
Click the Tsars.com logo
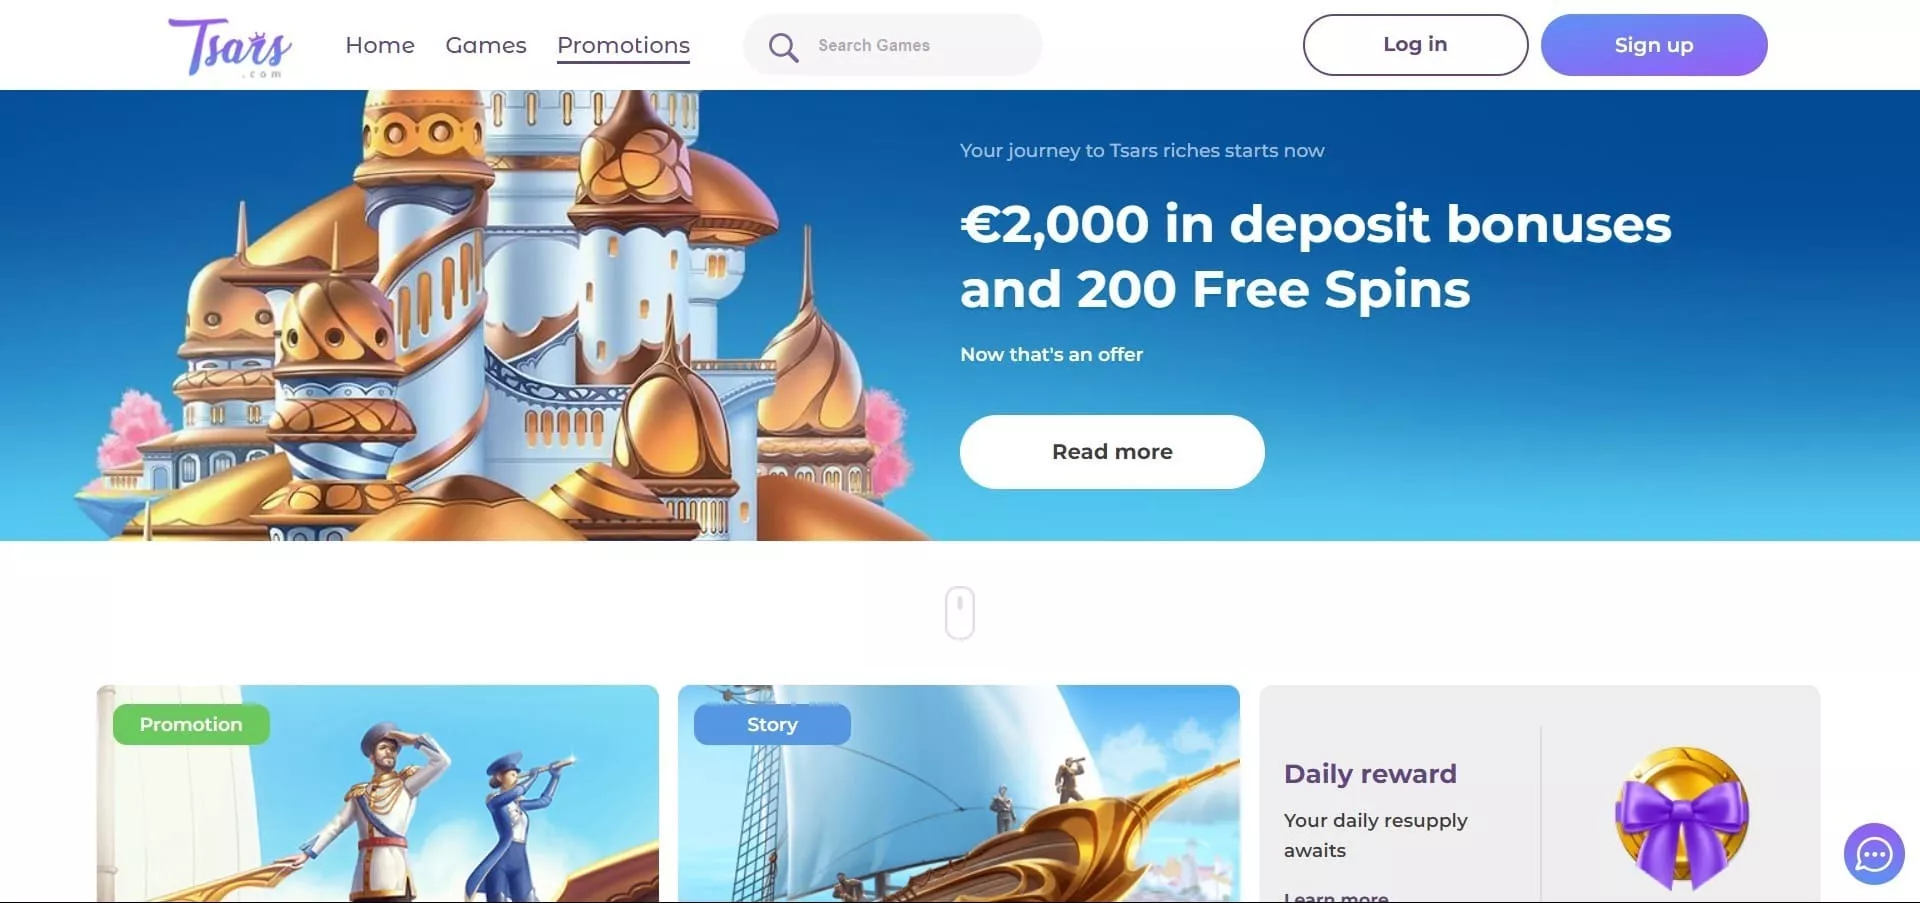coord(230,47)
